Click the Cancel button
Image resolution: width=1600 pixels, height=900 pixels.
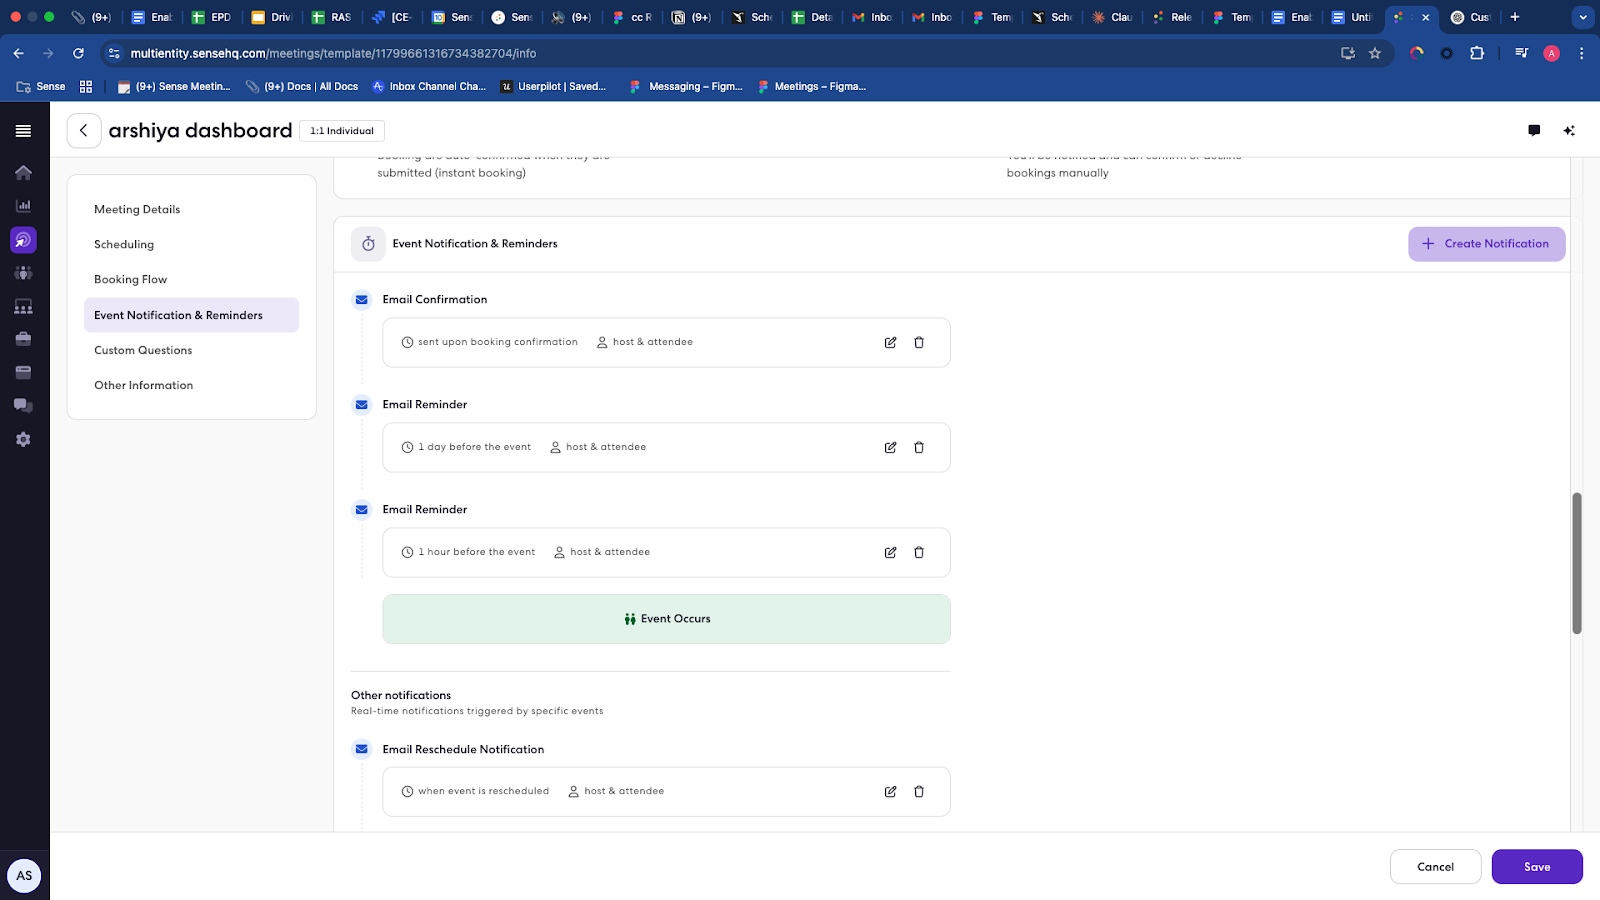1435,867
